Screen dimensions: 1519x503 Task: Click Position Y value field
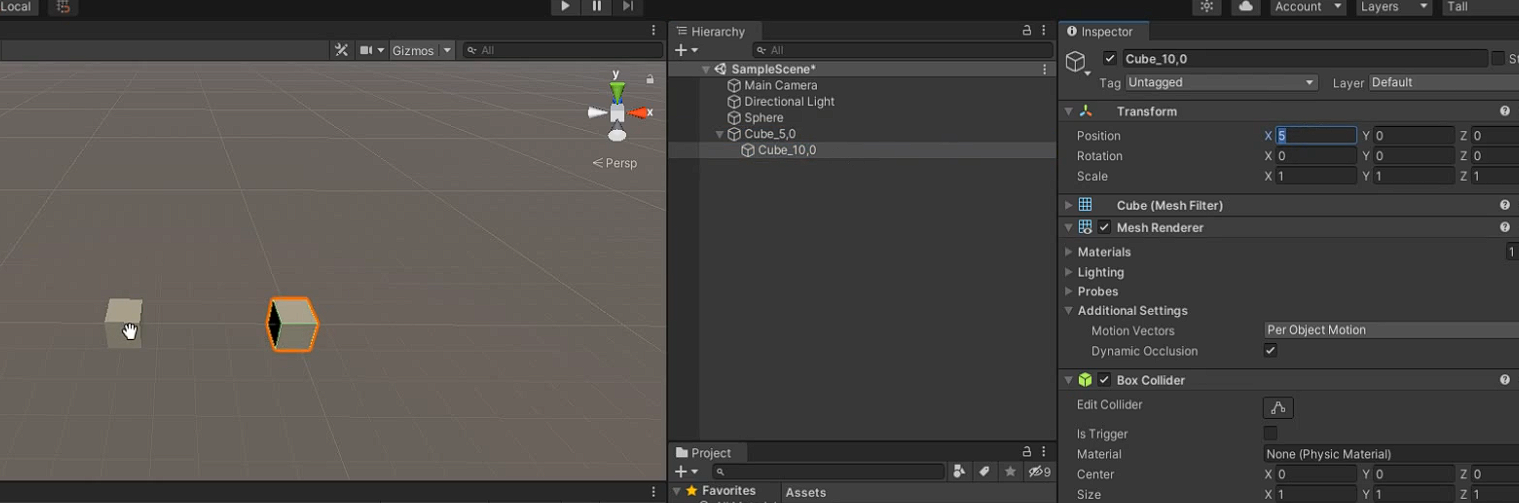pos(1414,135)
